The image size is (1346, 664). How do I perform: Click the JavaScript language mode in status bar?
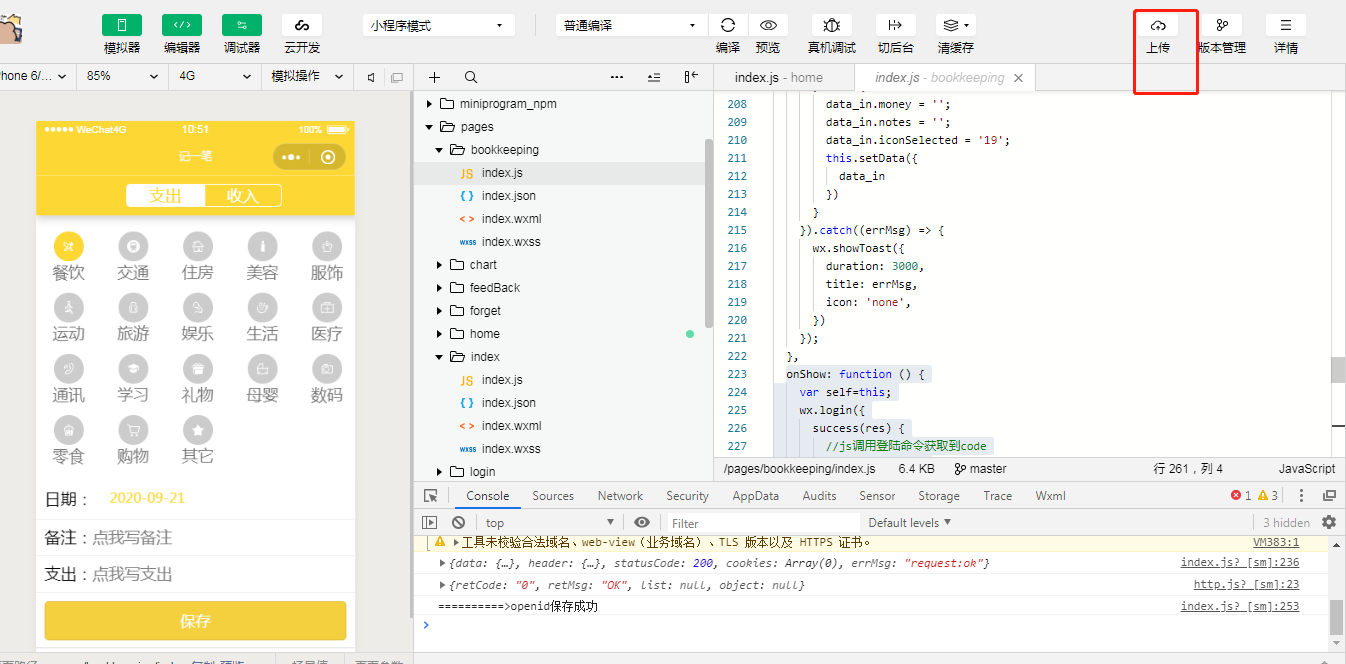tap(1306, 469)
